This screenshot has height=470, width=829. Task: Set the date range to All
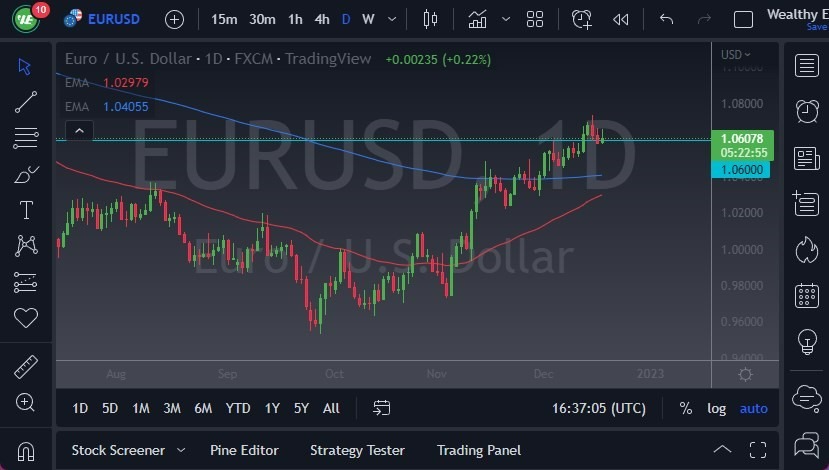331,408
